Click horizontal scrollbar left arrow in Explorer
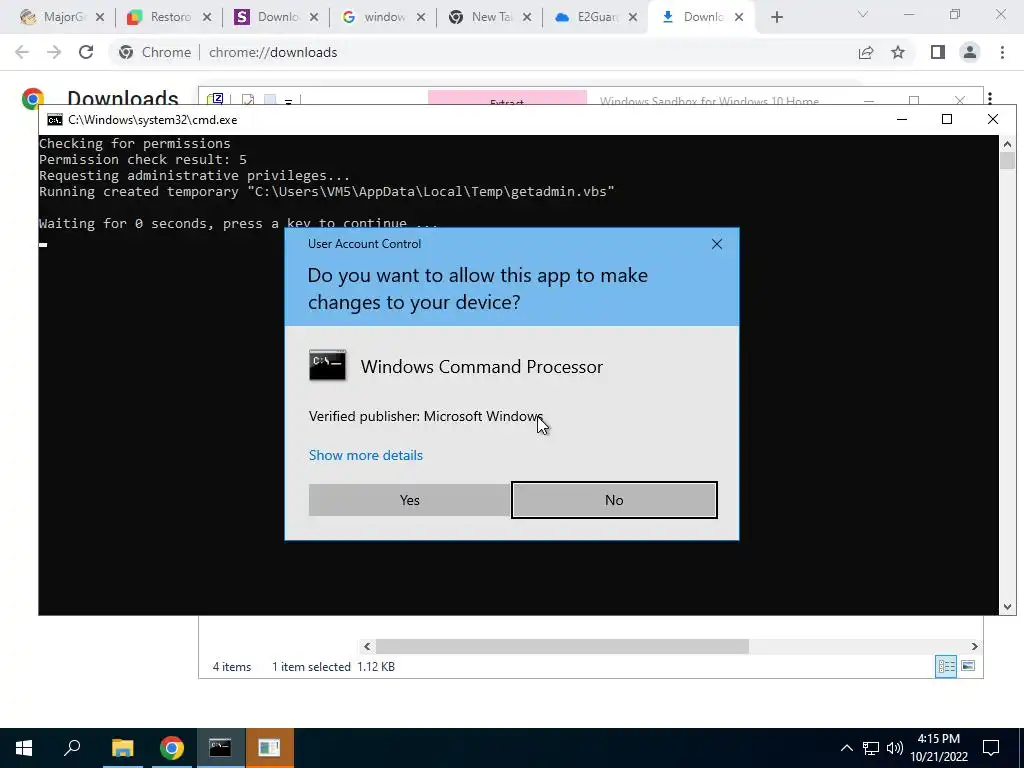 367,647
